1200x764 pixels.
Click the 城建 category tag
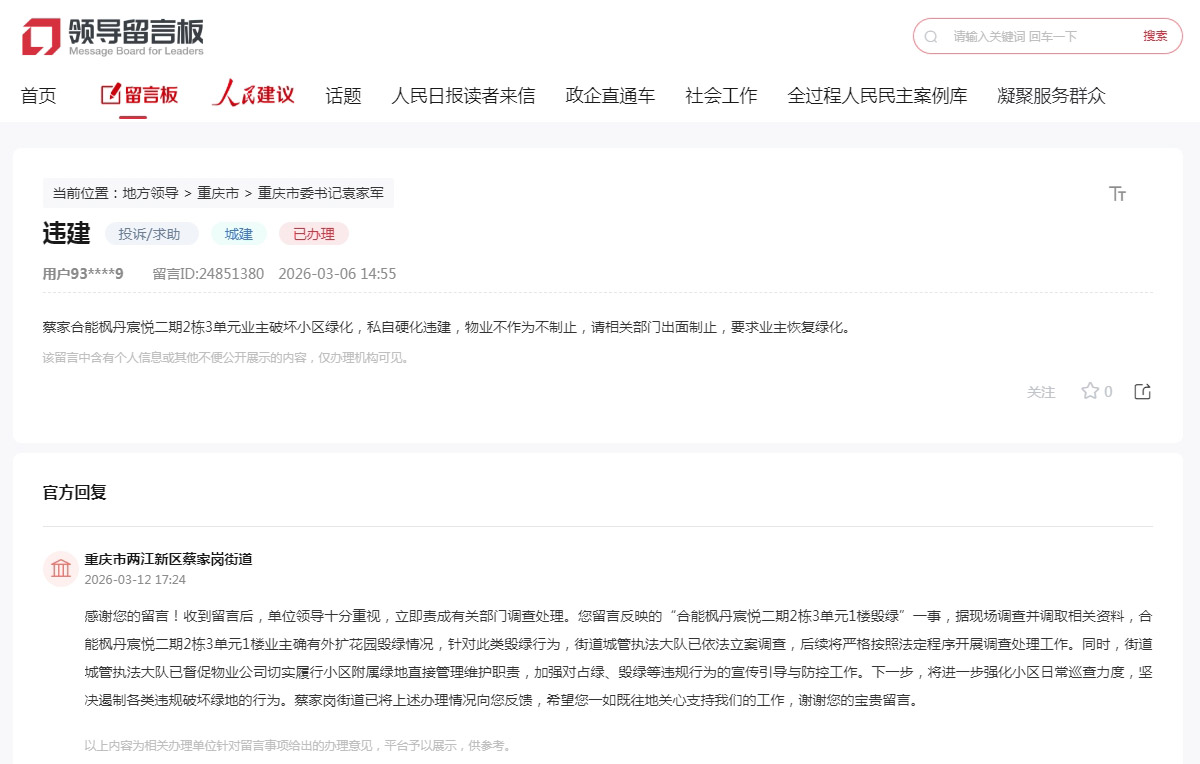(239, 233)
